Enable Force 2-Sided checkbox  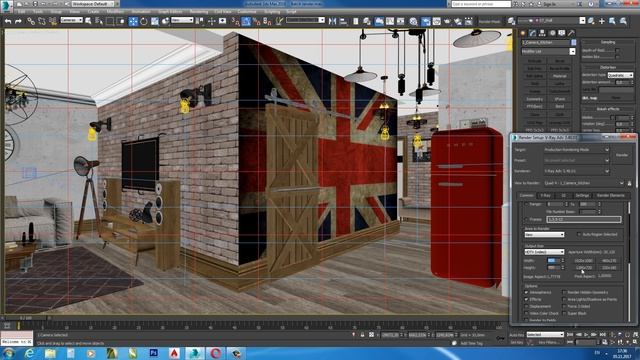pos(564,307)
